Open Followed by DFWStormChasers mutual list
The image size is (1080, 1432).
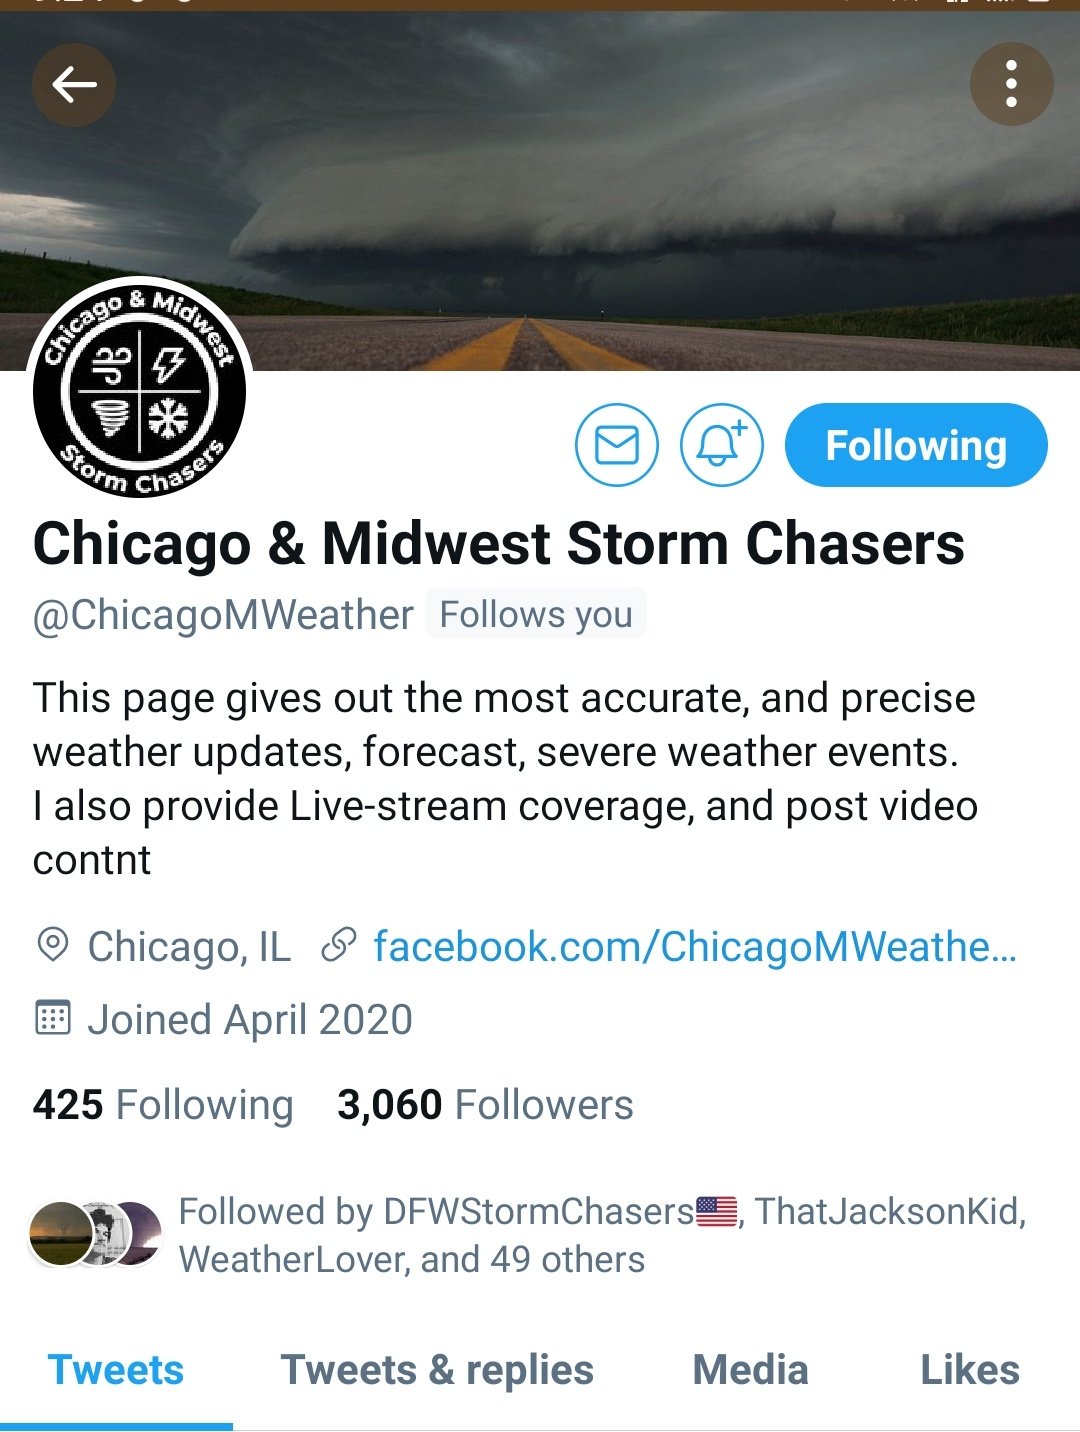click(x=602, y=1235)
